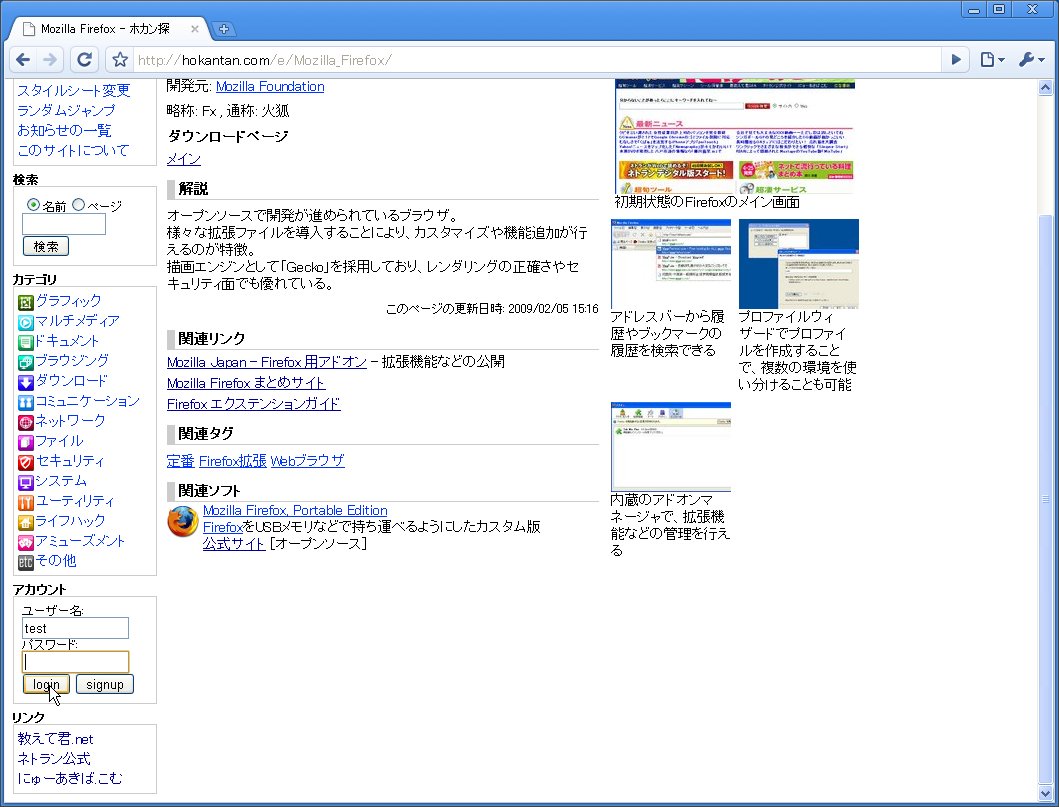The image size is (1059, 807).
Task: Click the その他 etc category icon
Action: [x=26, y=562]
